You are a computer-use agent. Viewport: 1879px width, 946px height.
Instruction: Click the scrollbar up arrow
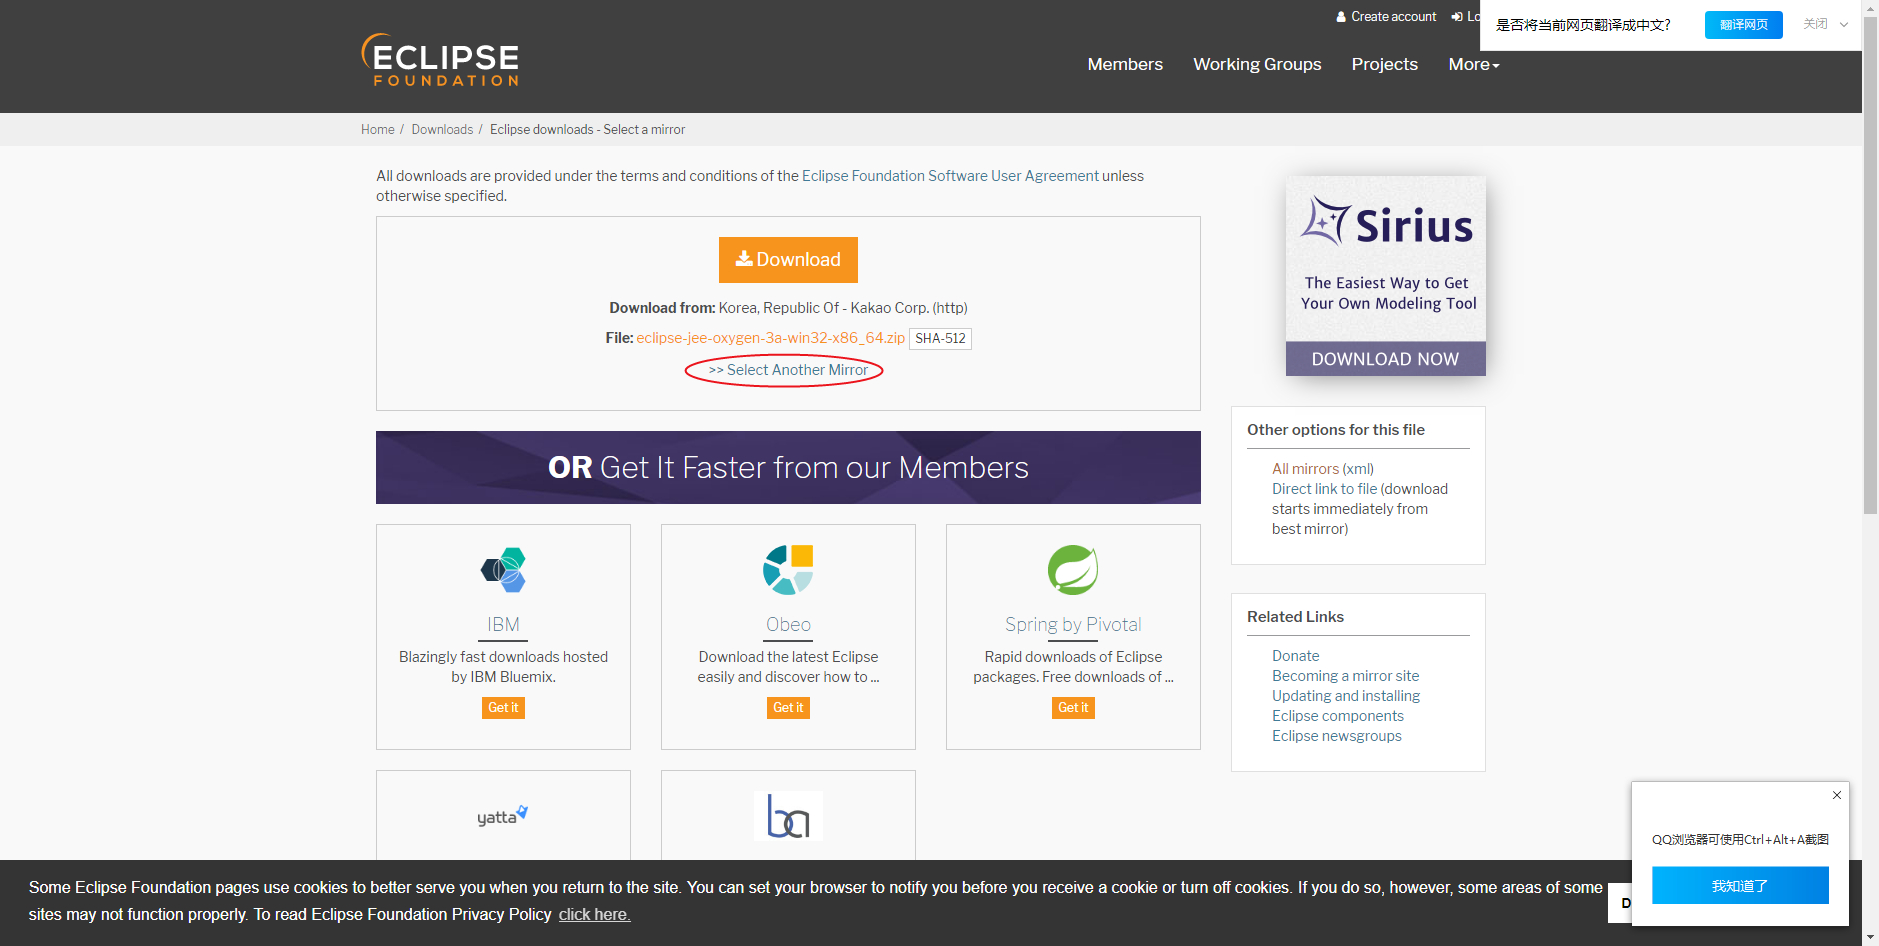[1870, 7]
